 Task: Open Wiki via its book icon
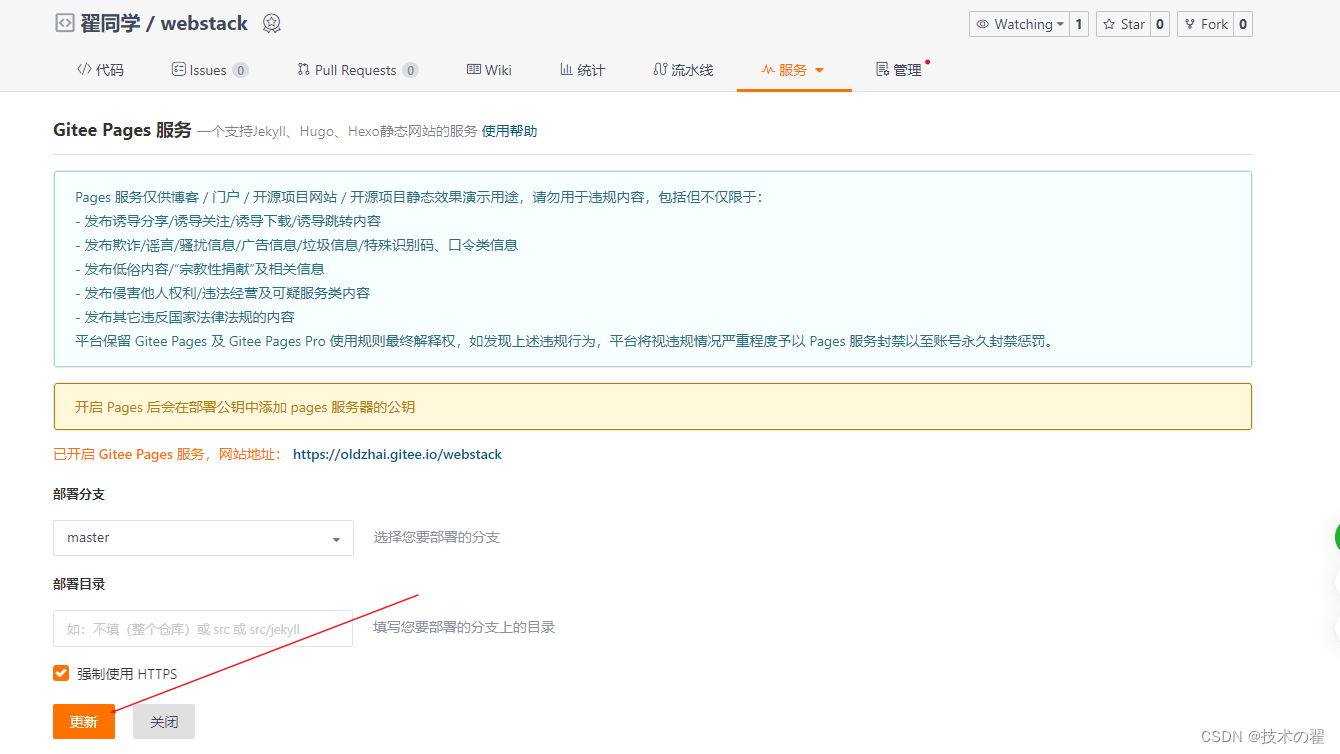tap(475, 69)
